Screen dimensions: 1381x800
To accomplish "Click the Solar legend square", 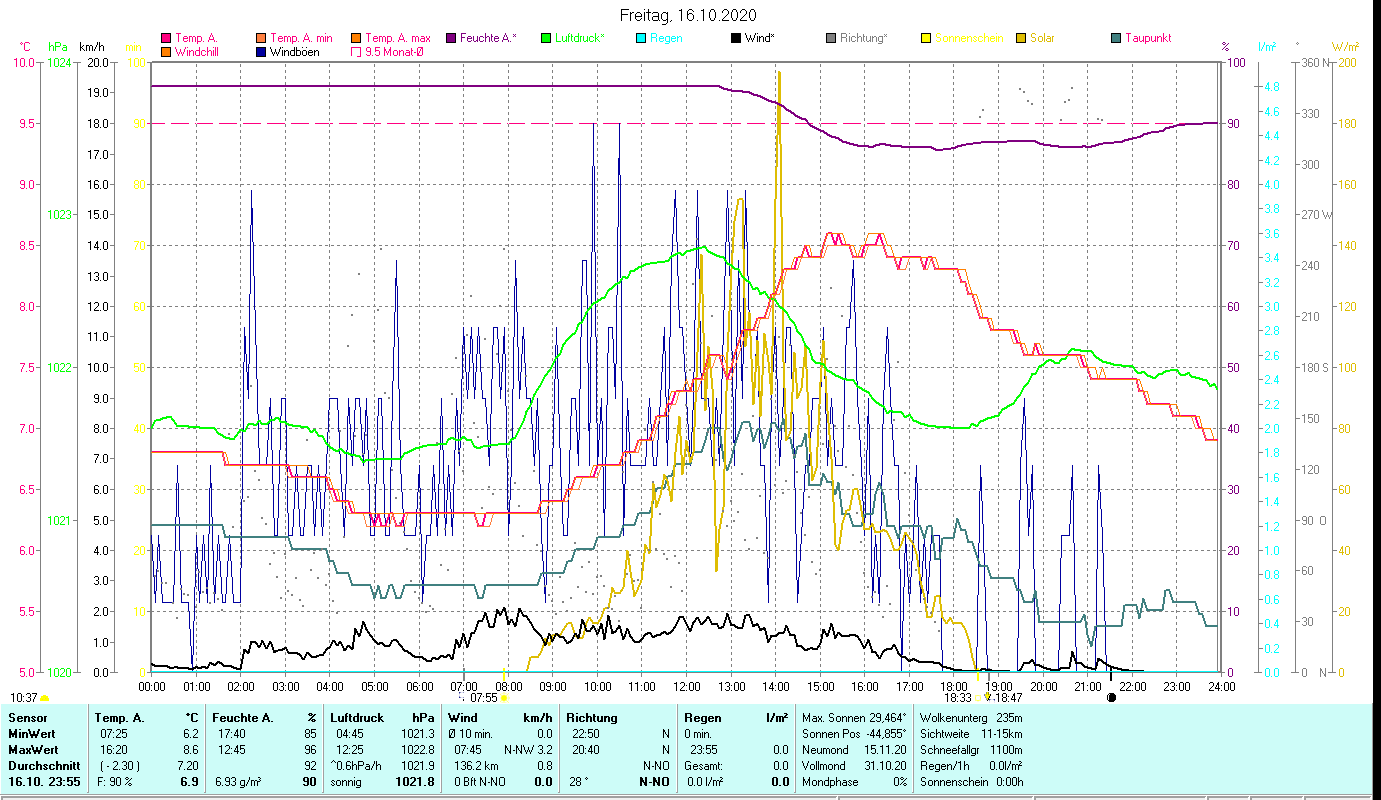I will point(1021,39).
